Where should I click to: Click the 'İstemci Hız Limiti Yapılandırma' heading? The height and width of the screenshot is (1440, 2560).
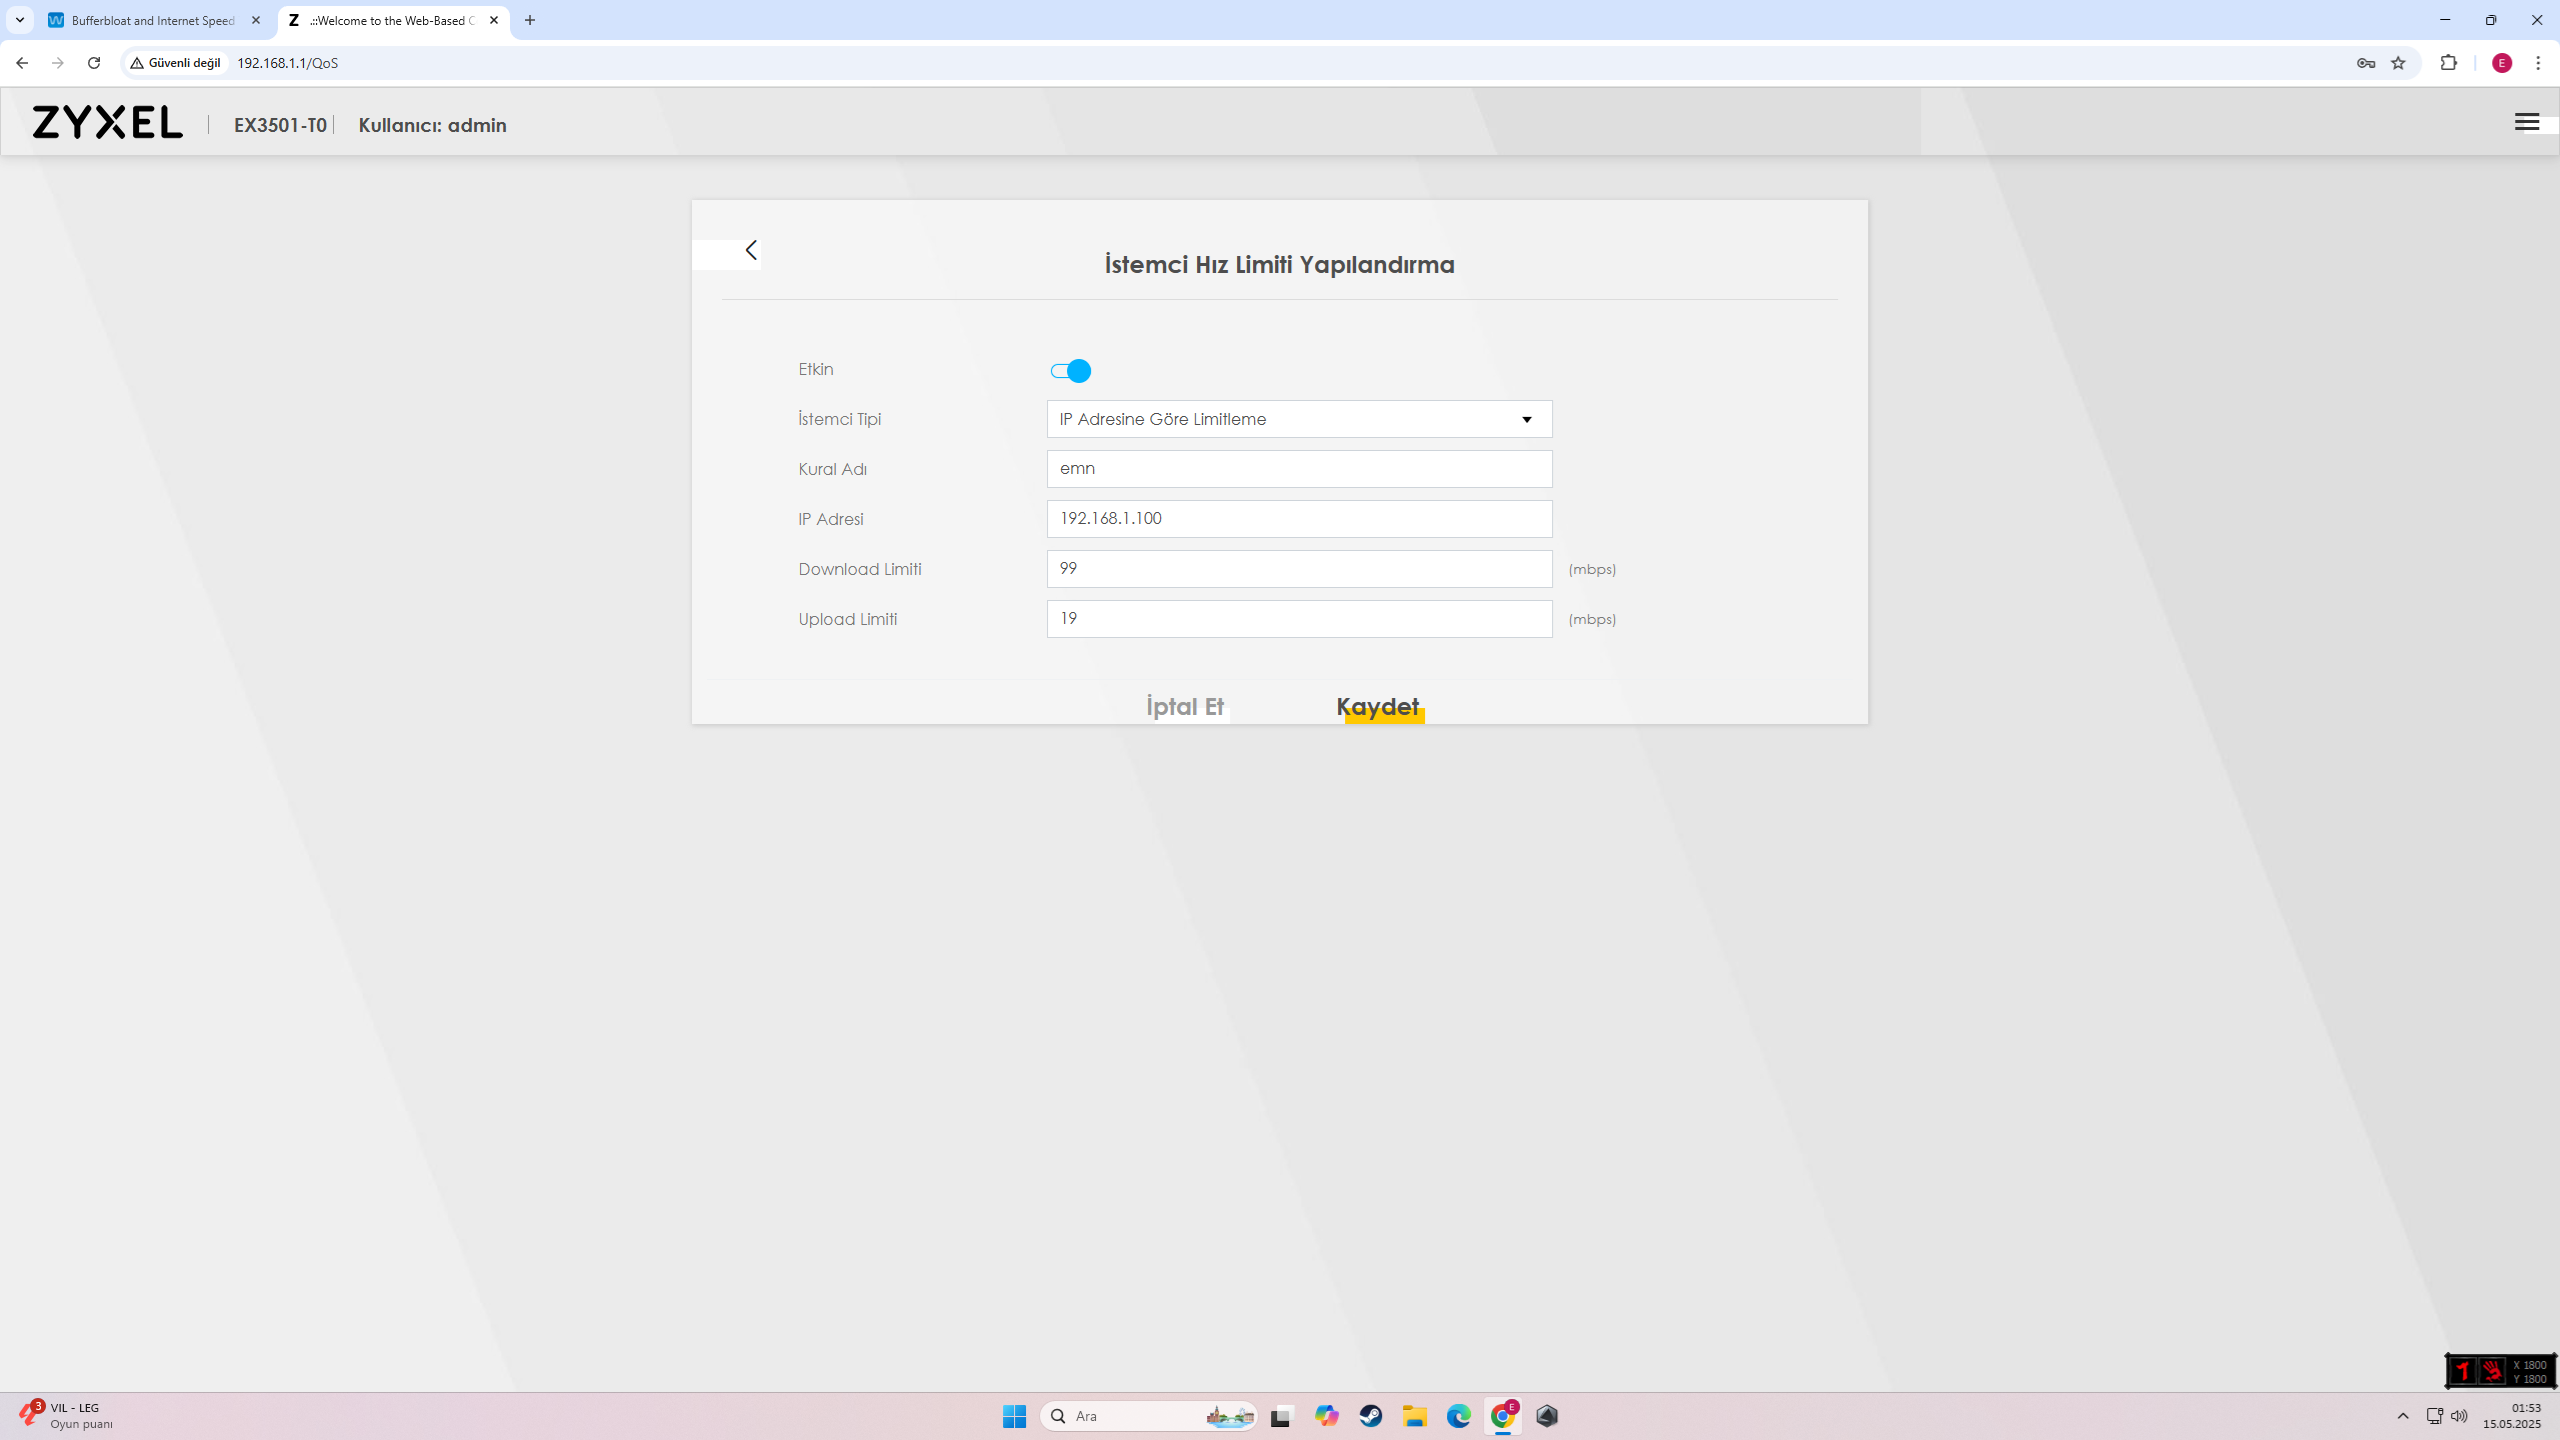click(1279, 265)
